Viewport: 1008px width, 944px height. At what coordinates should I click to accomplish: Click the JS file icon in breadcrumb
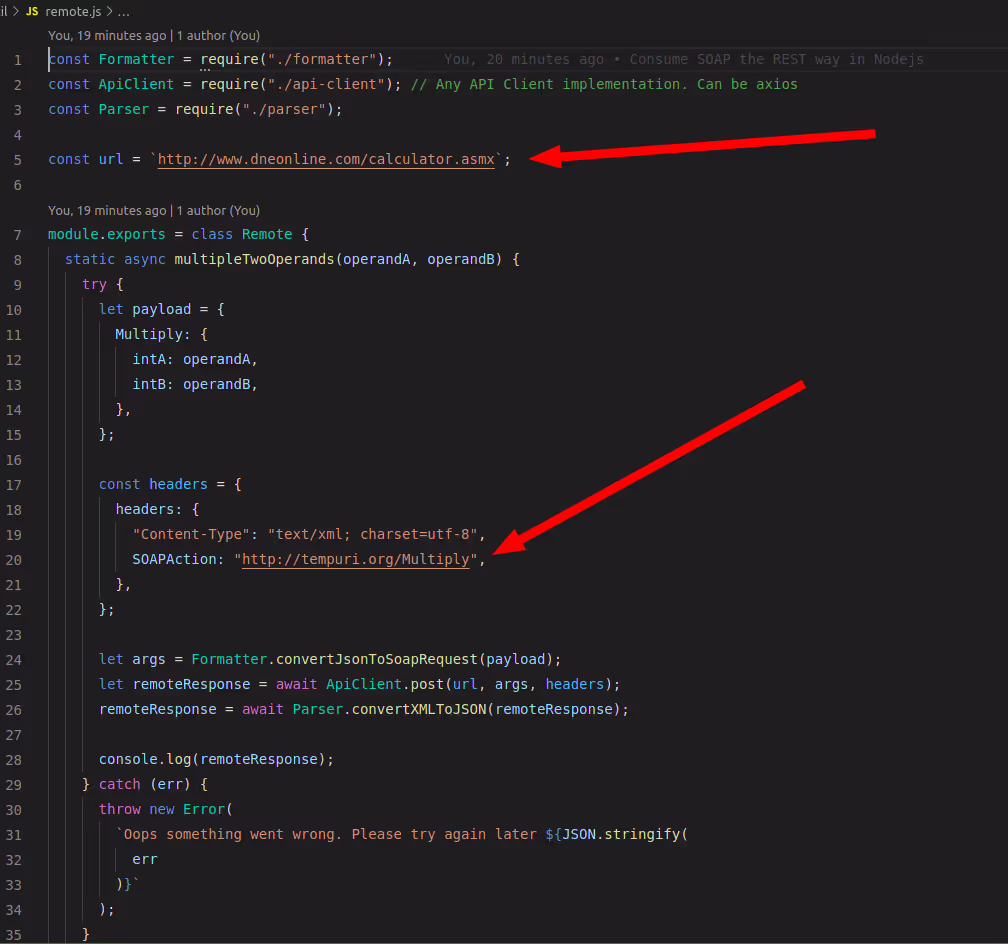32,12
